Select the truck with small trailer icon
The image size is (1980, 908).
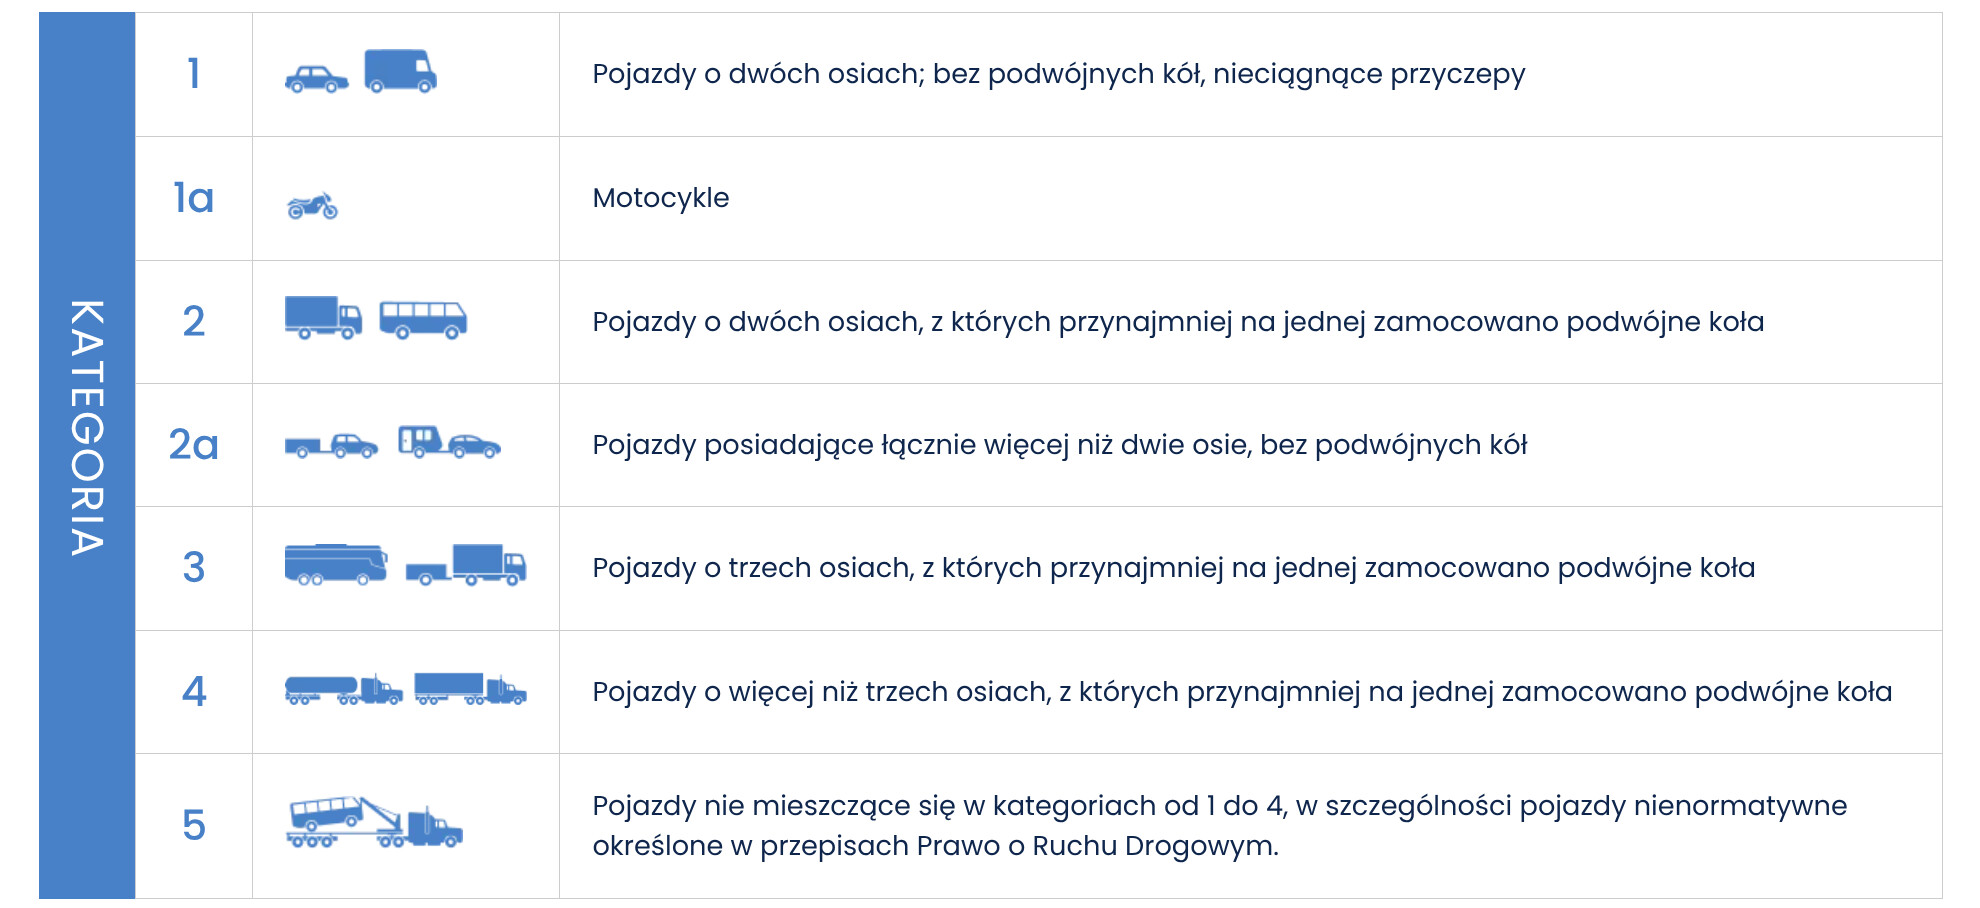[466, 565]
